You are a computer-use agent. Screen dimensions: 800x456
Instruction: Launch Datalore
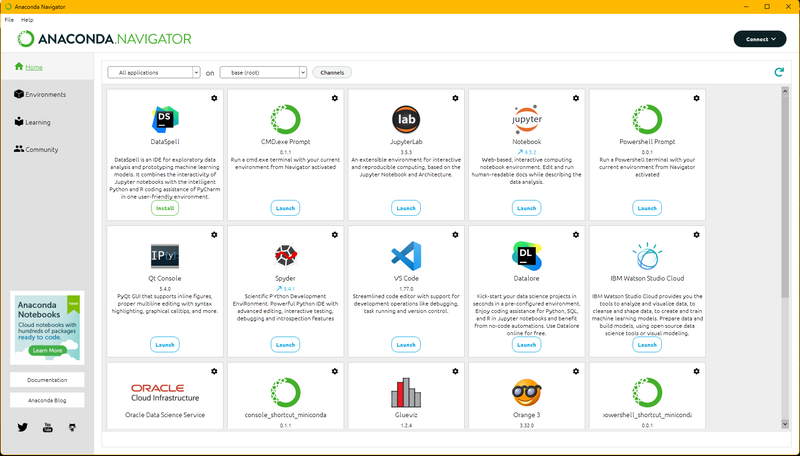(x=527, y=345)
